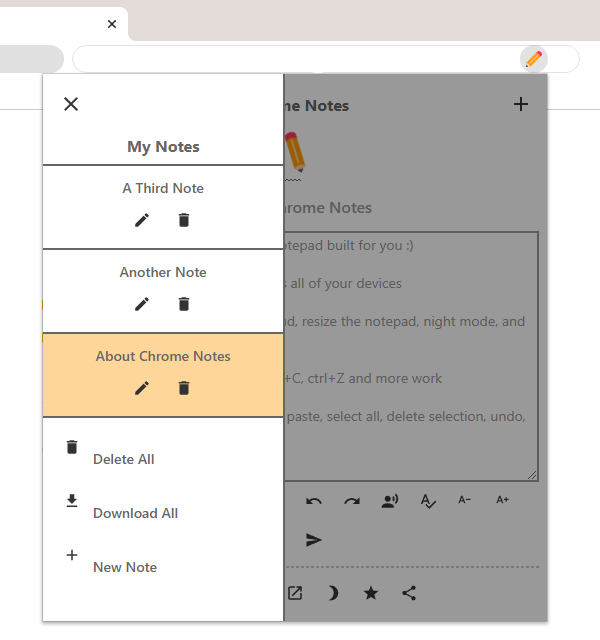Click the plus icon to add note
Image resolution: width=600 pixels, height=640 pixels.
click(x=520, y=104)
